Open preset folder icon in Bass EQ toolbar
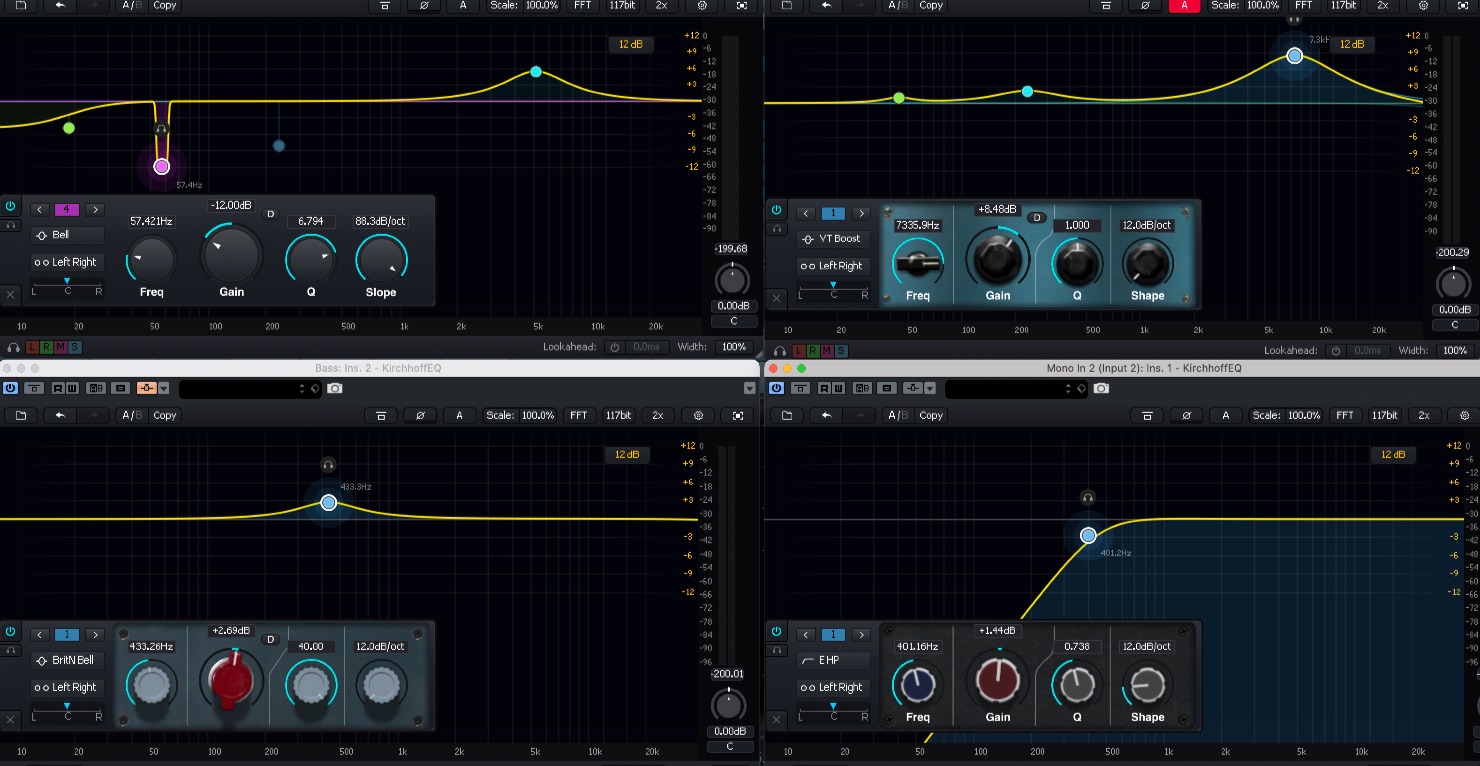Image resolution: width=1480 pixels, height=766 pixels. tap(21, 415)
